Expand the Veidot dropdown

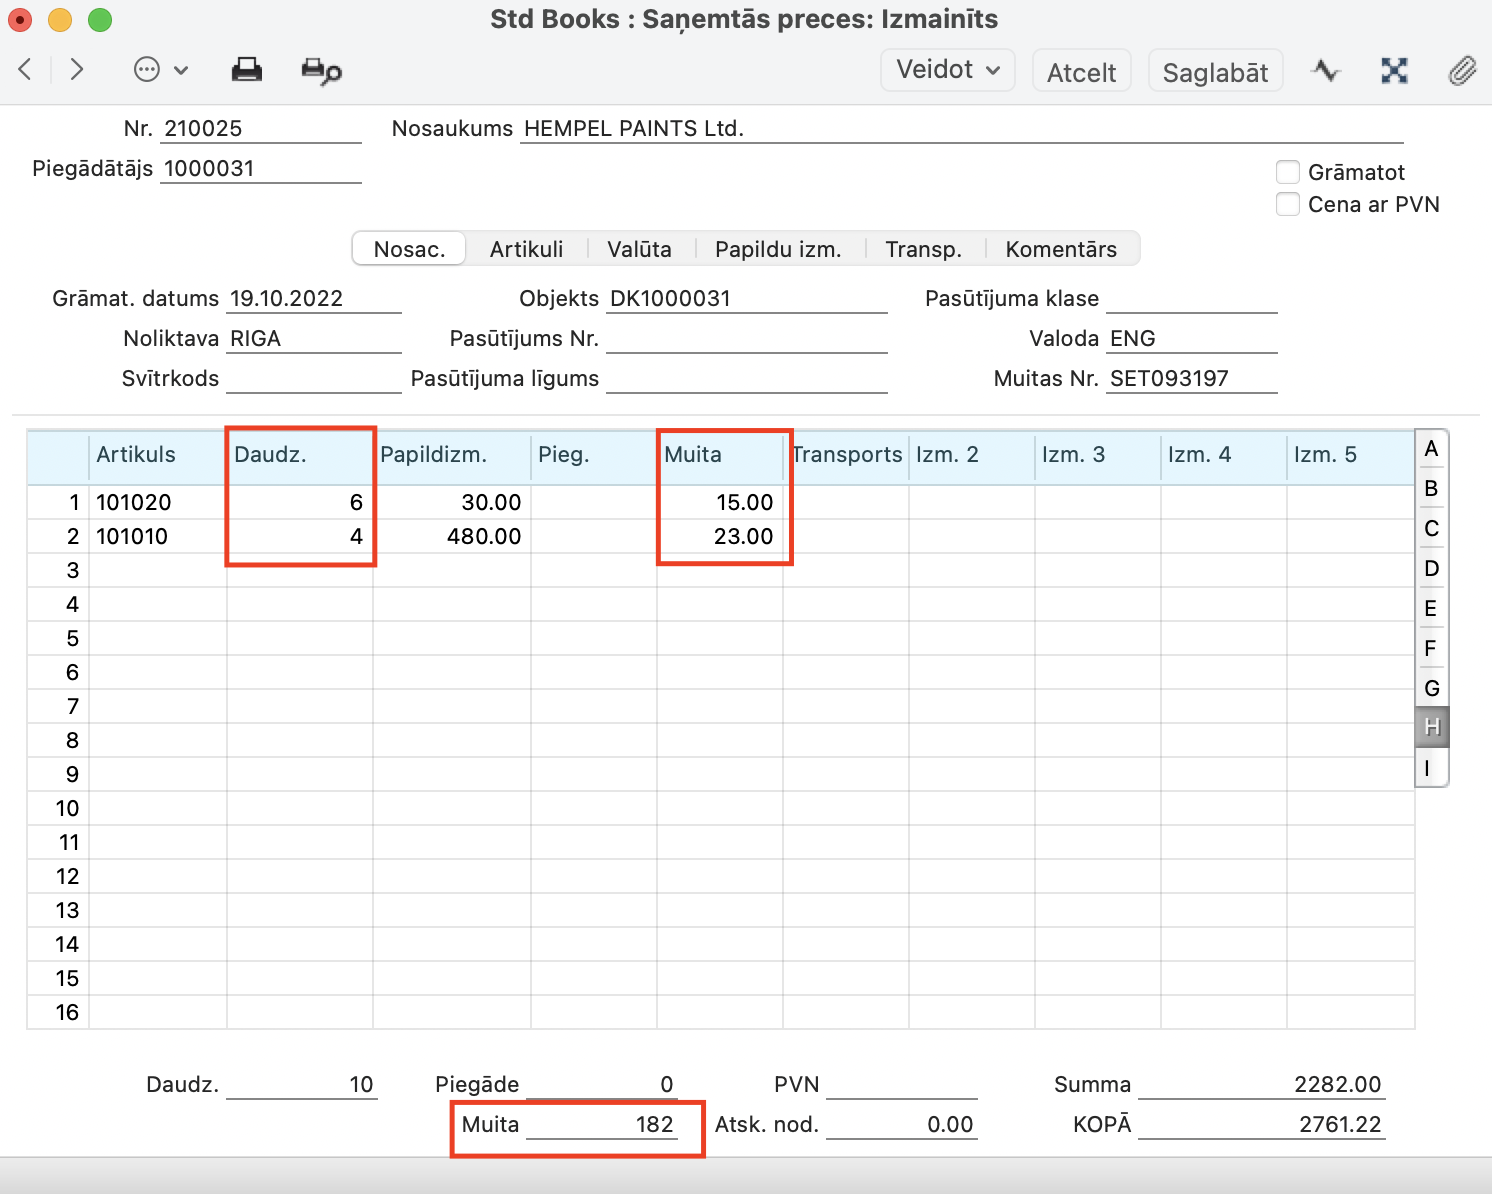(947, 70)
